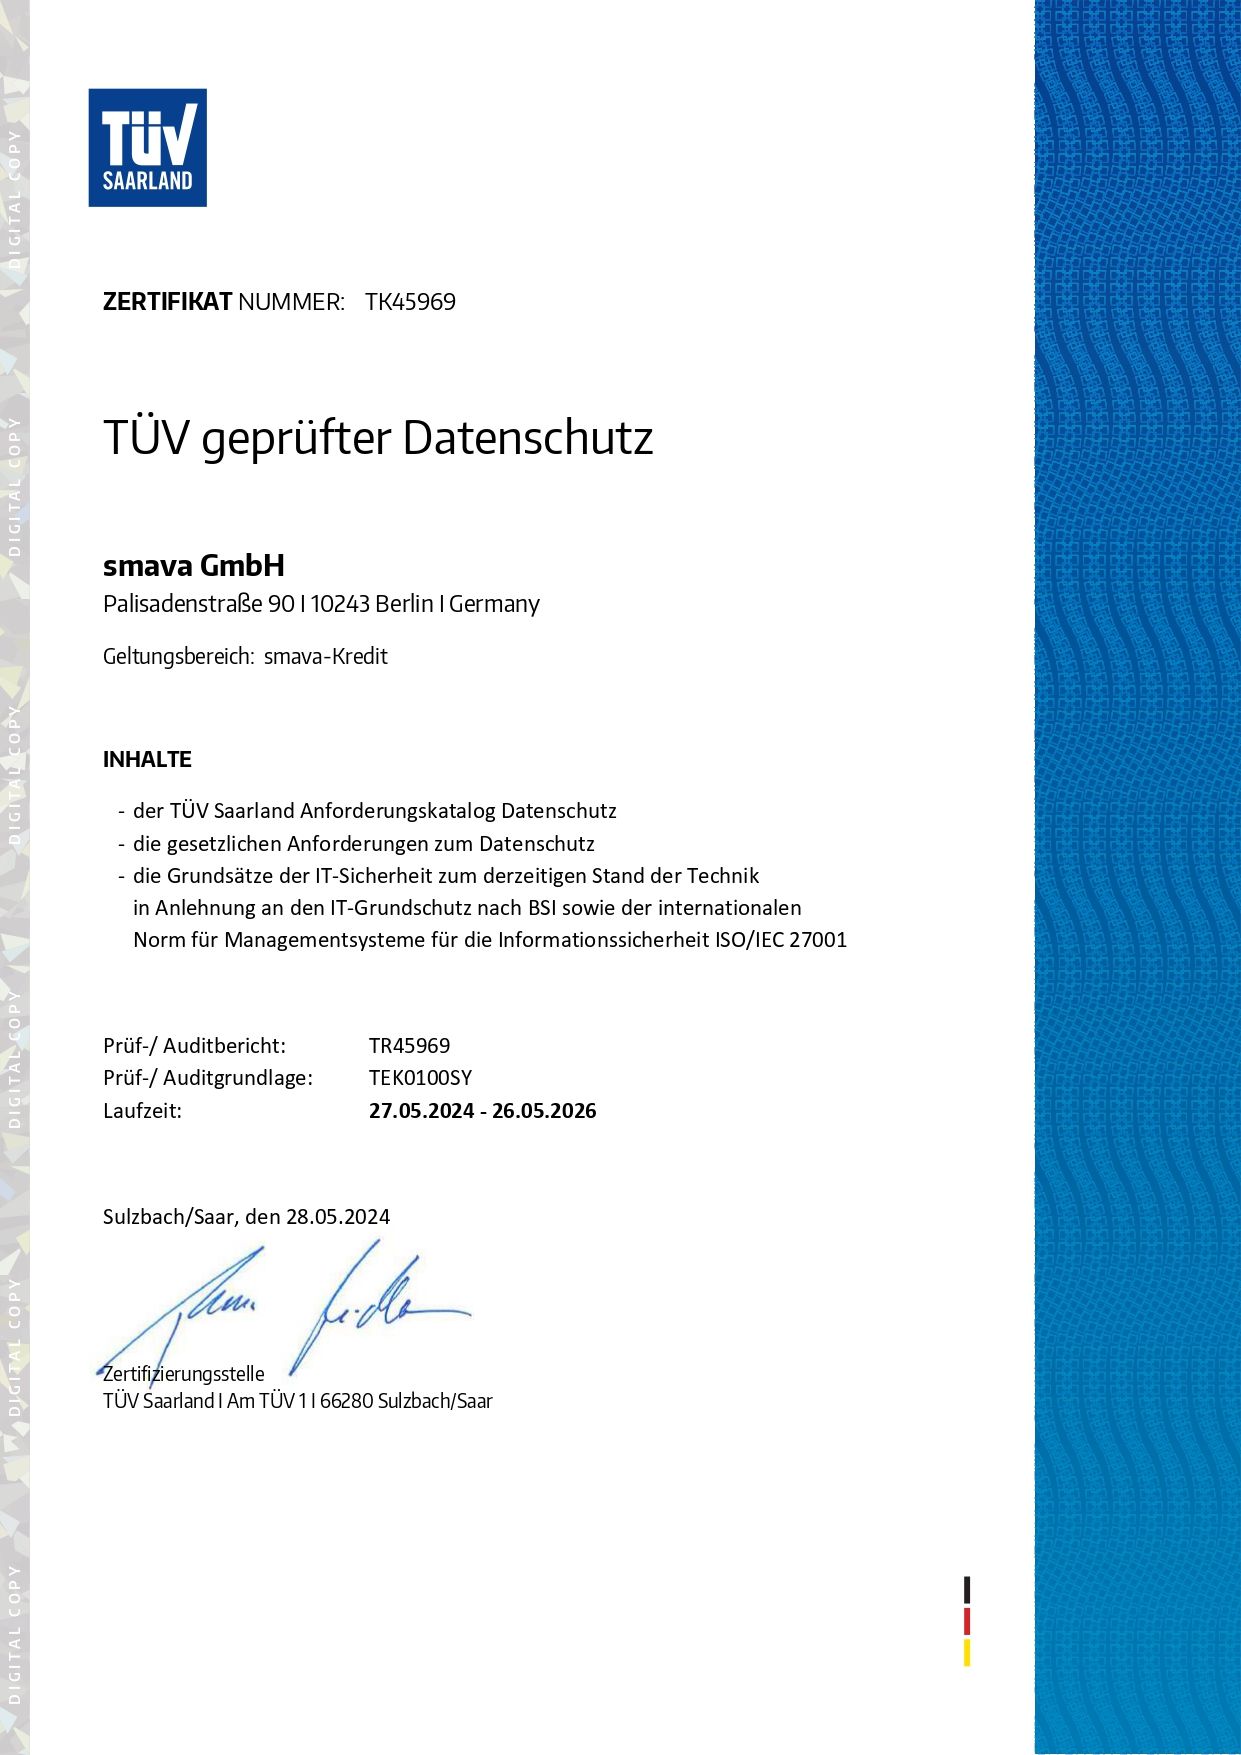Click the gesetzlichen Anforderungen zum Datenschutz bullet

(x=363, y=843)
